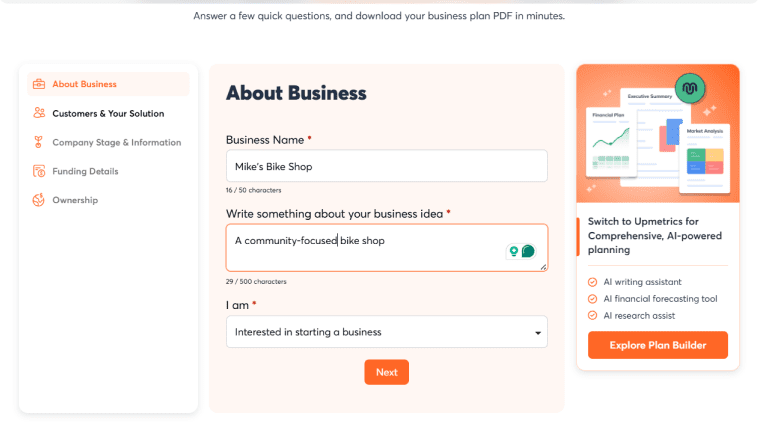This screenshot has height=431, width=772.
Task: Switch to the Ownership section
Action: (75, 200)
